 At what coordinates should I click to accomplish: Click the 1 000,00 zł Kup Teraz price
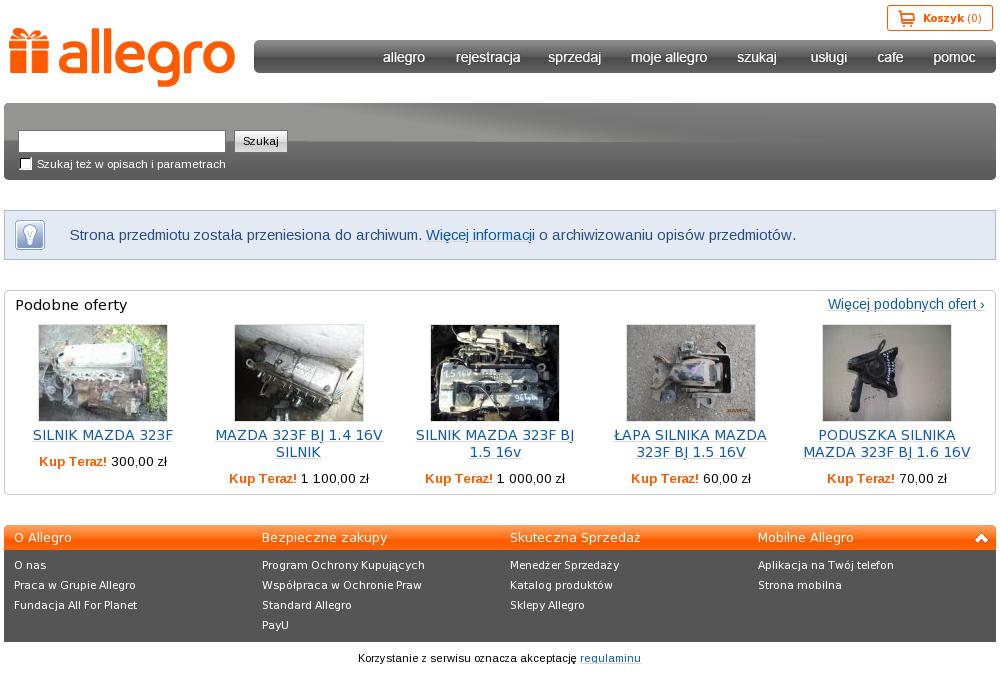click(495, 478)
